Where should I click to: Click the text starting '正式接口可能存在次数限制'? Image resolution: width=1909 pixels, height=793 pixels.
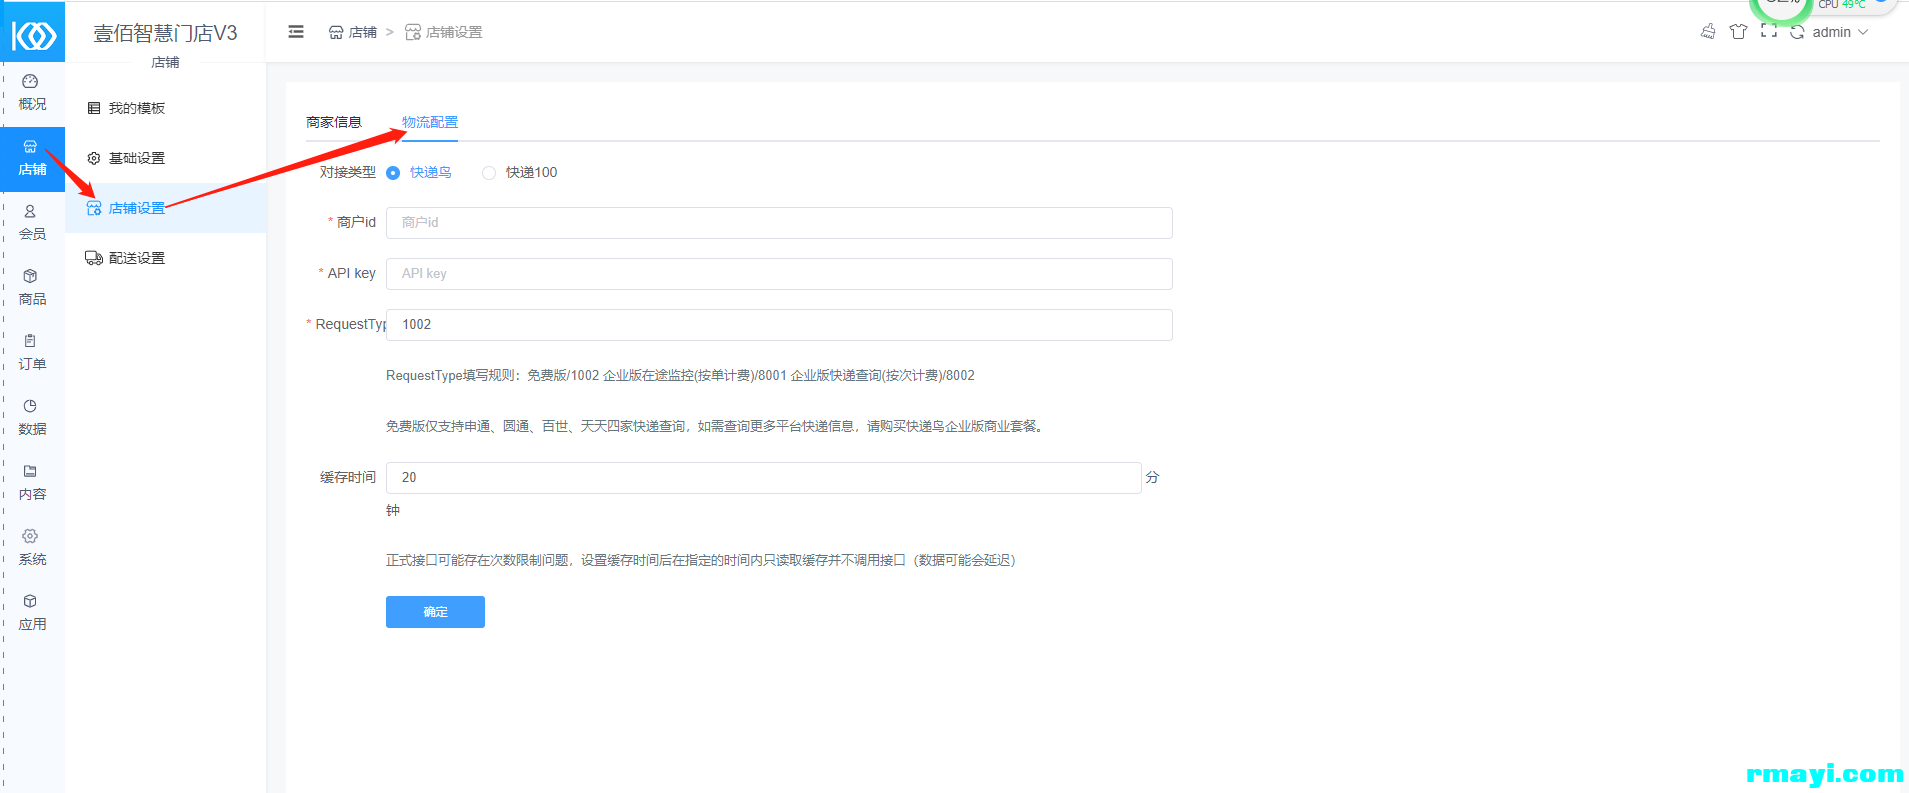(x=701, y=561)
